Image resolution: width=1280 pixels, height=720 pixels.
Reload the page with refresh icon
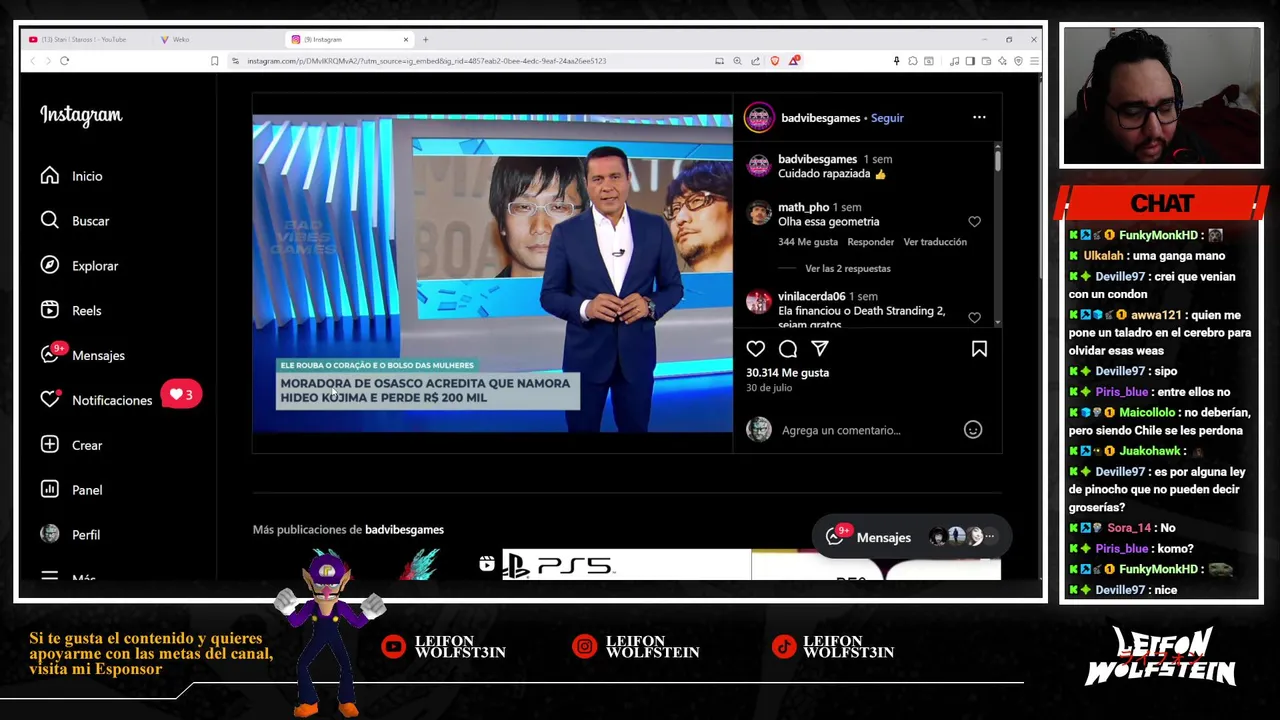[x=64, y=61]
